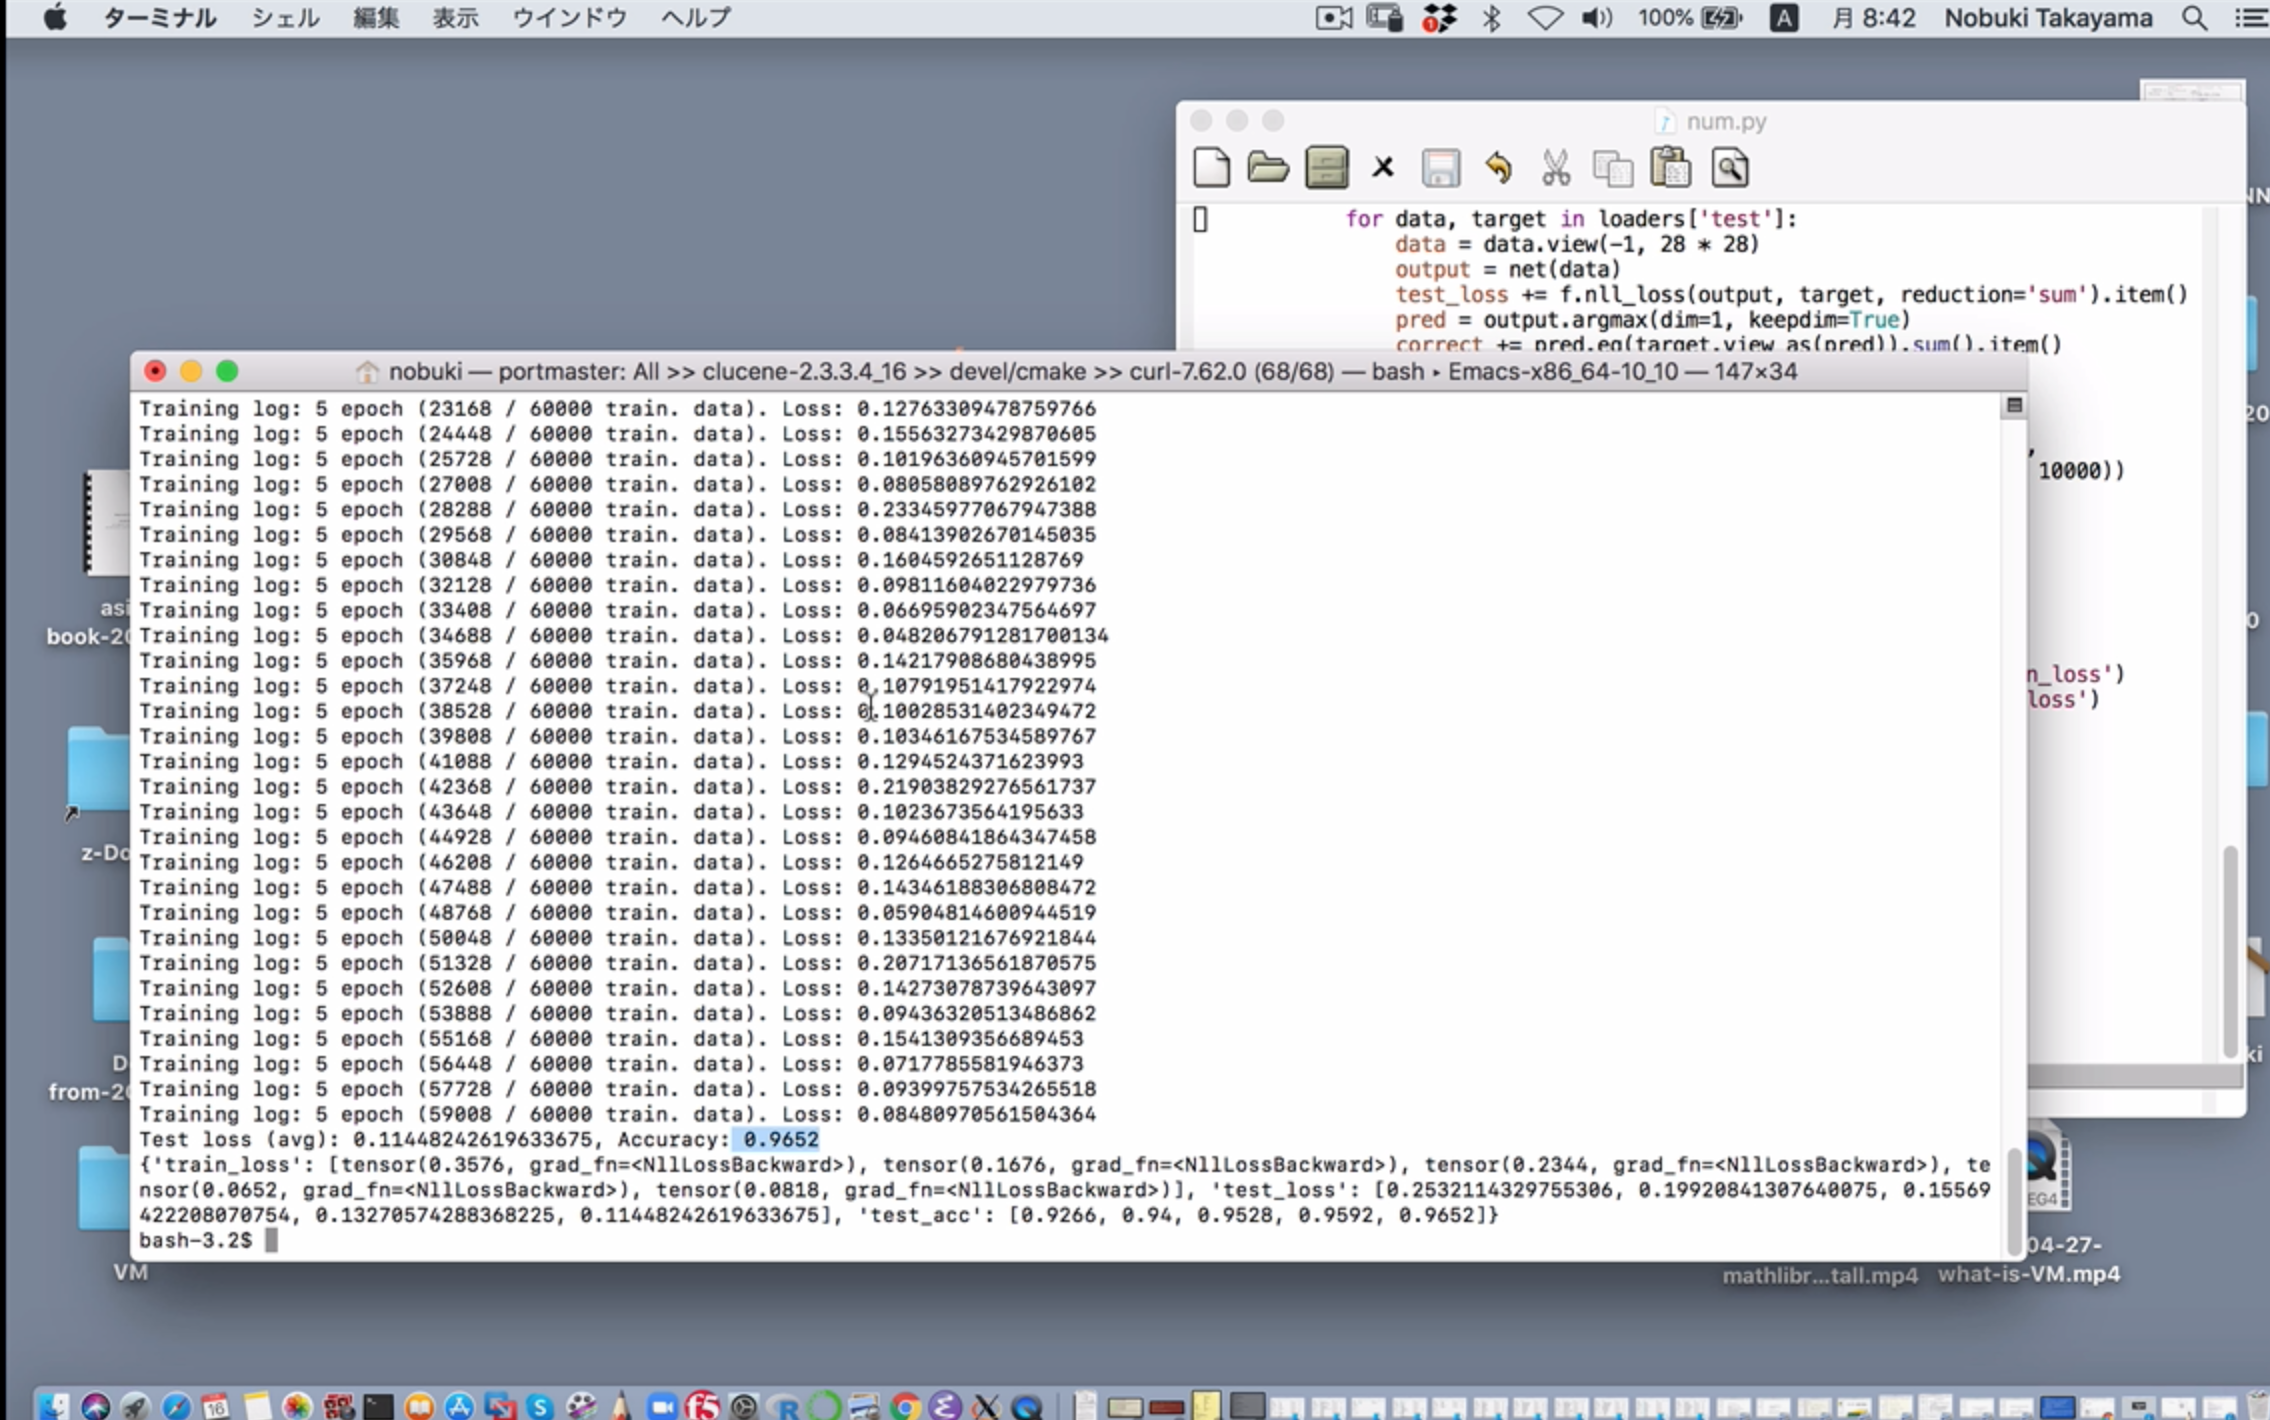Click the X close-buffer icon in Emacs toolbar
This screenshot has height=1420, width=2270.
[1383, 167]
